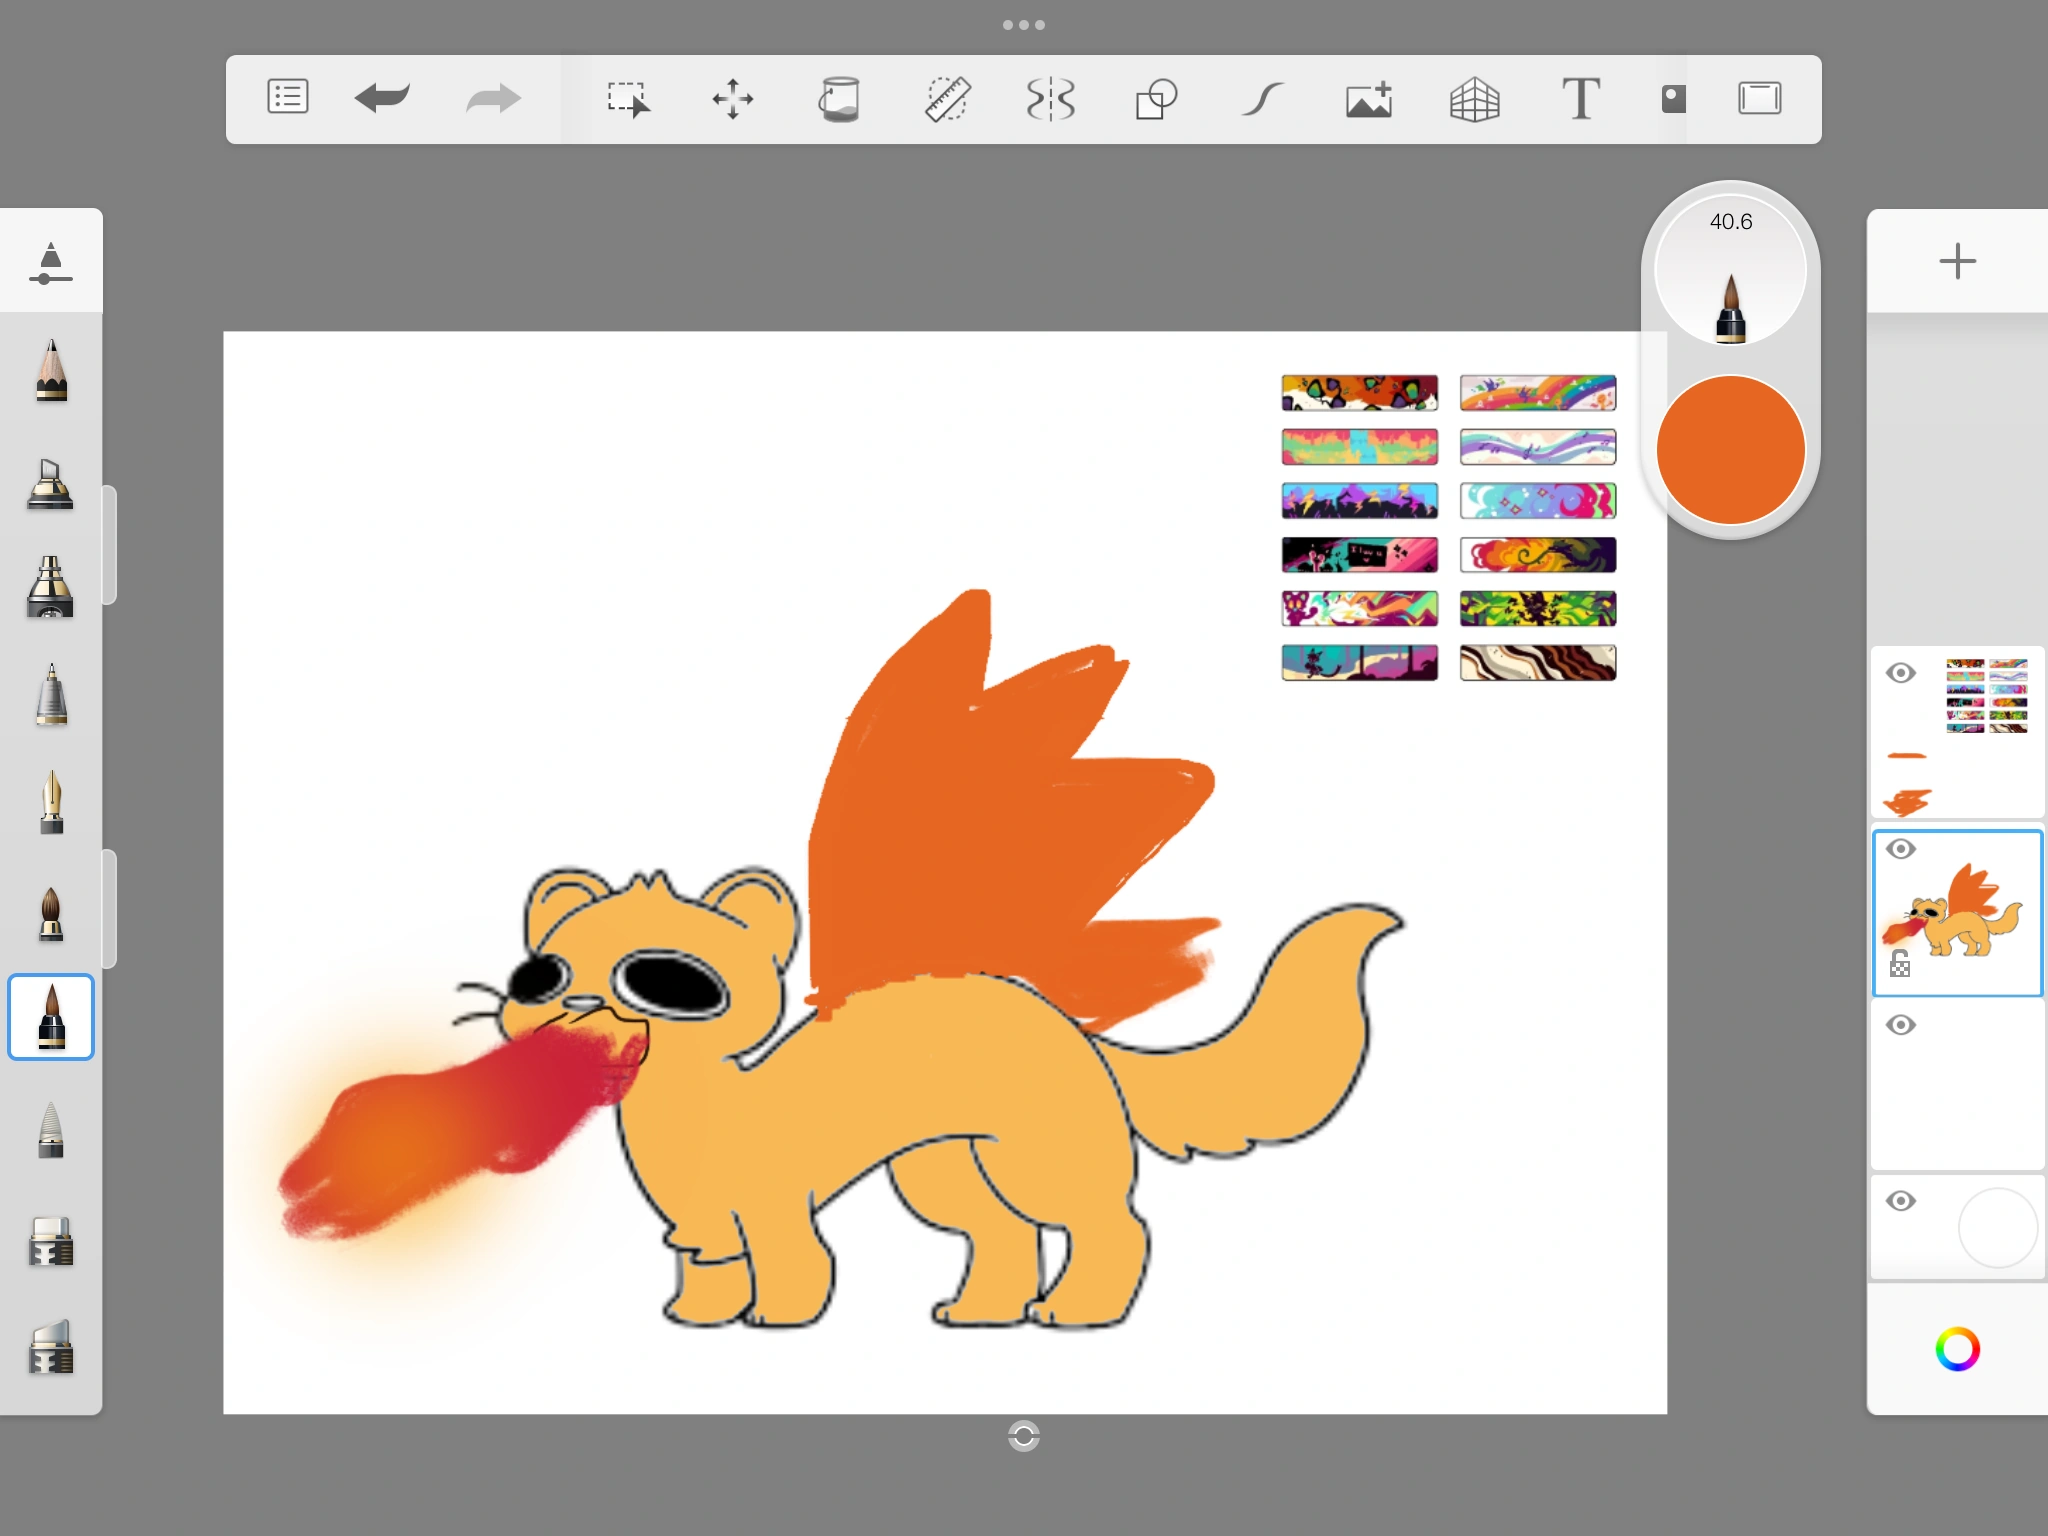Open the main menu list icon

tap(288, 98)
